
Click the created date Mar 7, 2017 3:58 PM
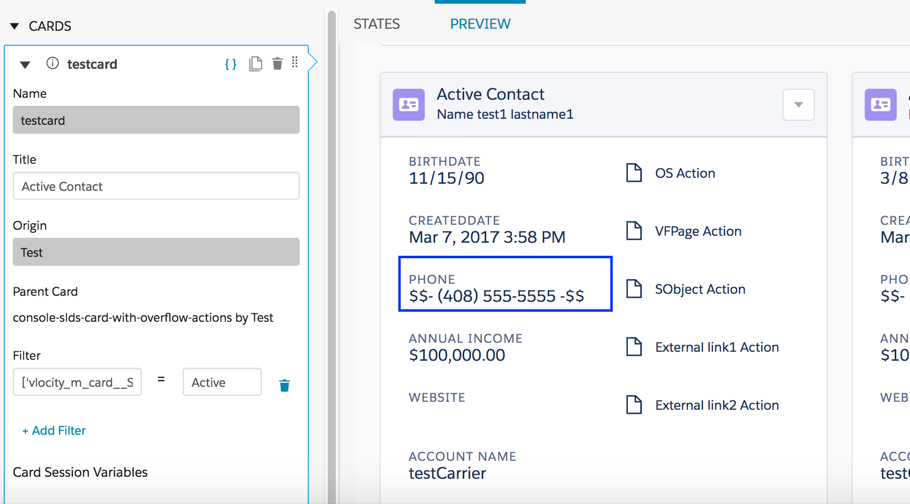[x=487, y=237]
